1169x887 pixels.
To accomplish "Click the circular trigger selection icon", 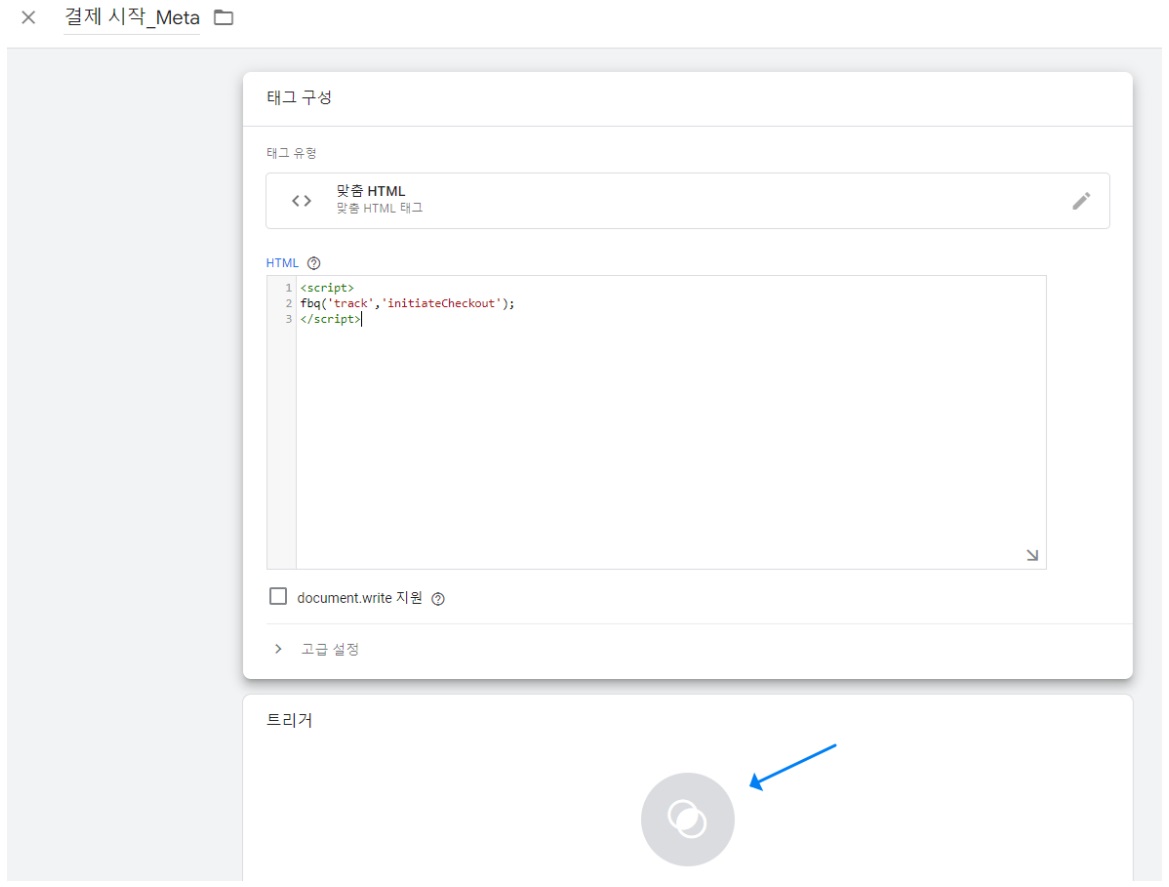I will (x=687, y=819).
